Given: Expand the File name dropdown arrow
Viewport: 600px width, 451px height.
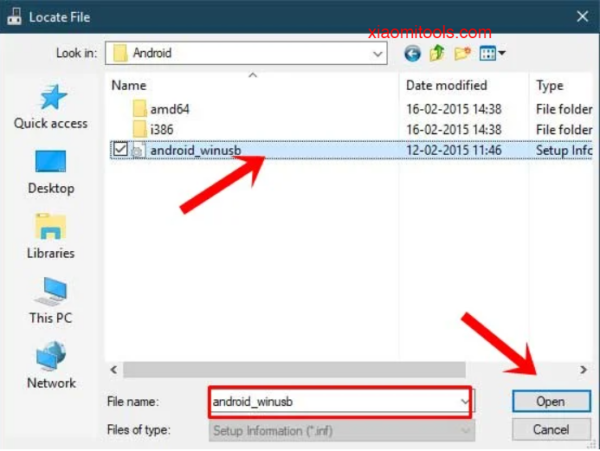Looking at the screenshot, I should click(464, 401).
